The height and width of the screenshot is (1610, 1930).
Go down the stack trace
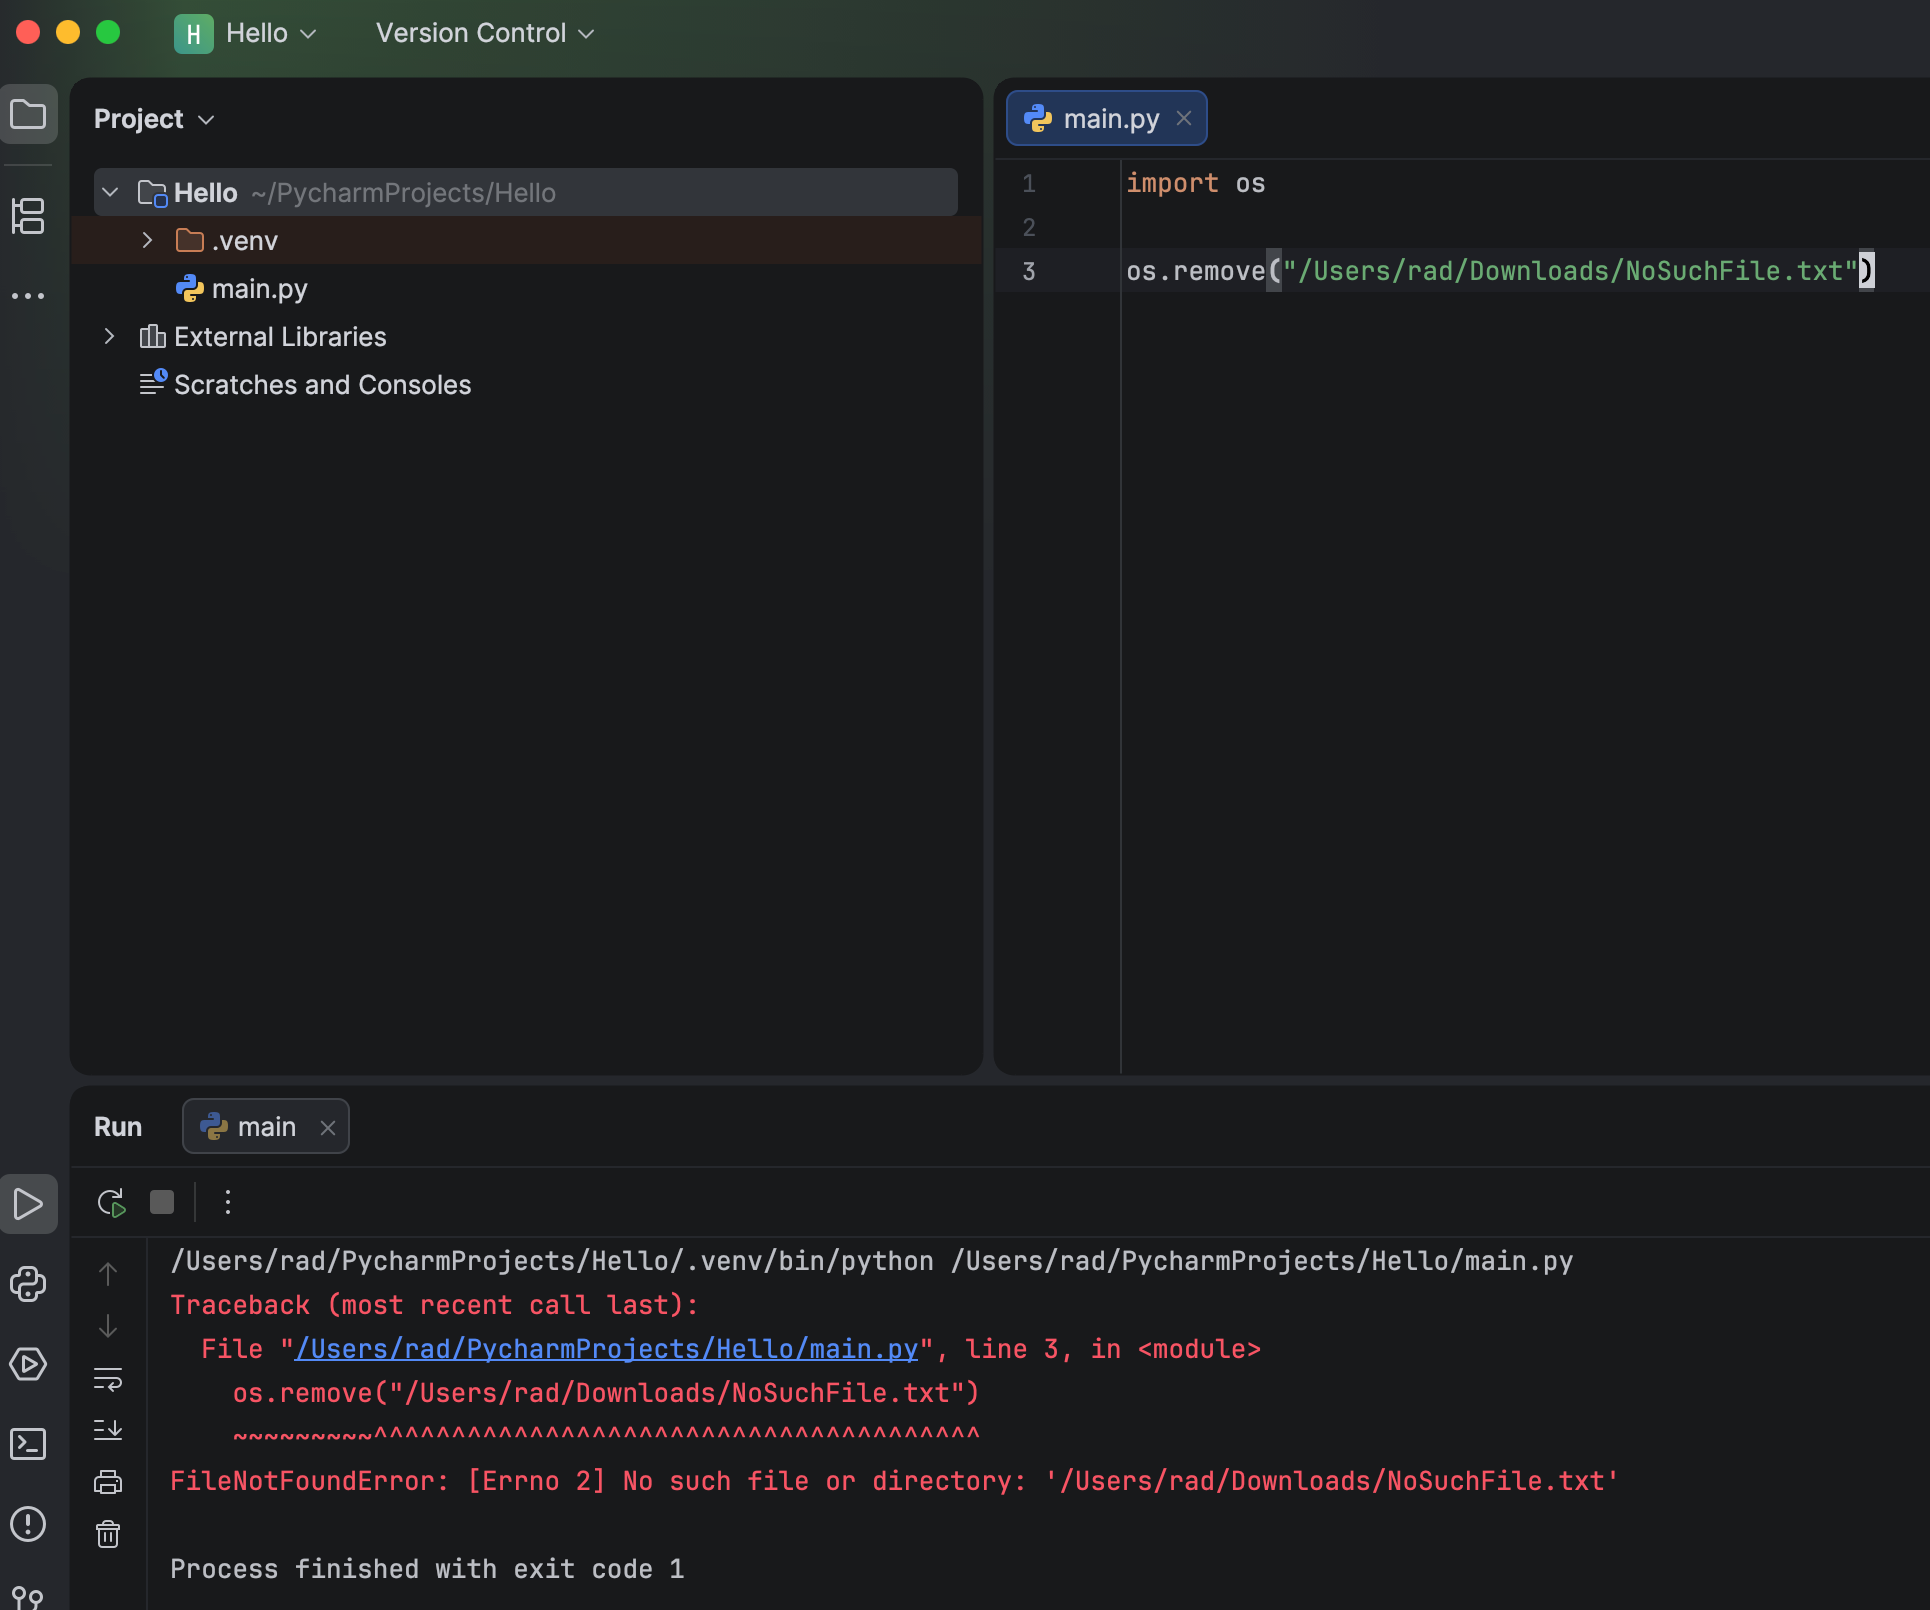click(x=108, y=1326)
